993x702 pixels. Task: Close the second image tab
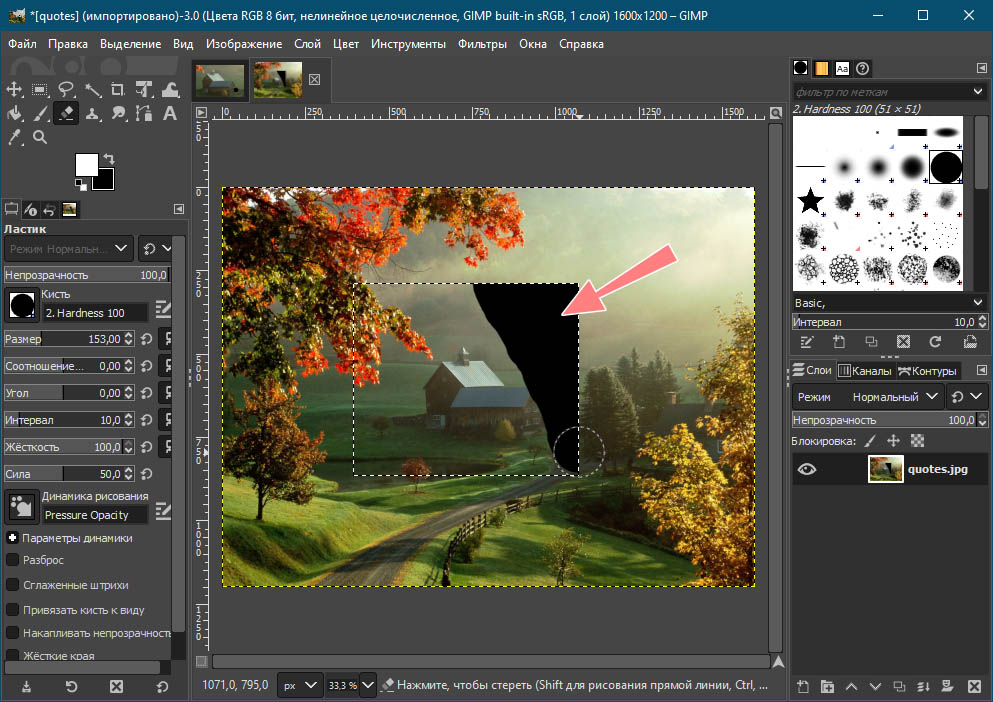click(314, 79)
